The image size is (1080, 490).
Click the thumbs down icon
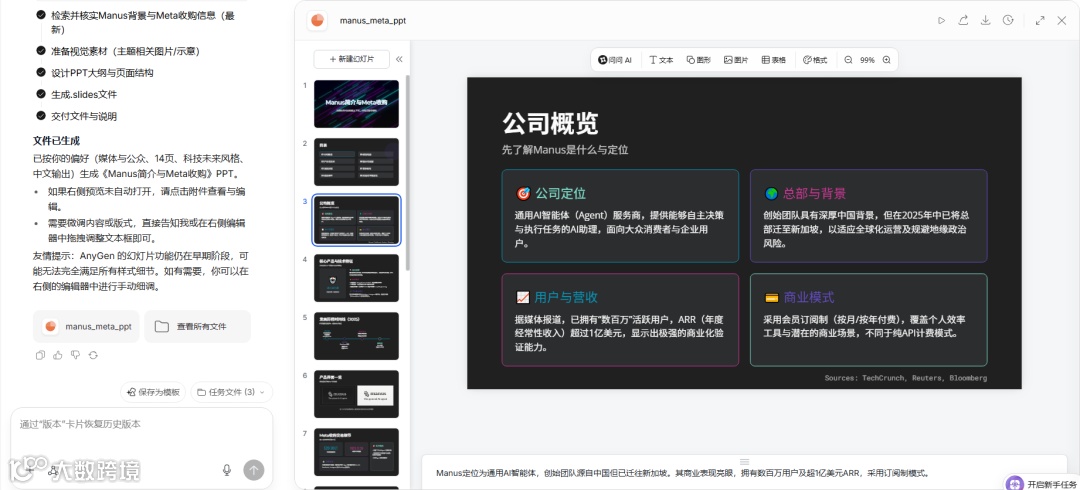tap(76, 355)
